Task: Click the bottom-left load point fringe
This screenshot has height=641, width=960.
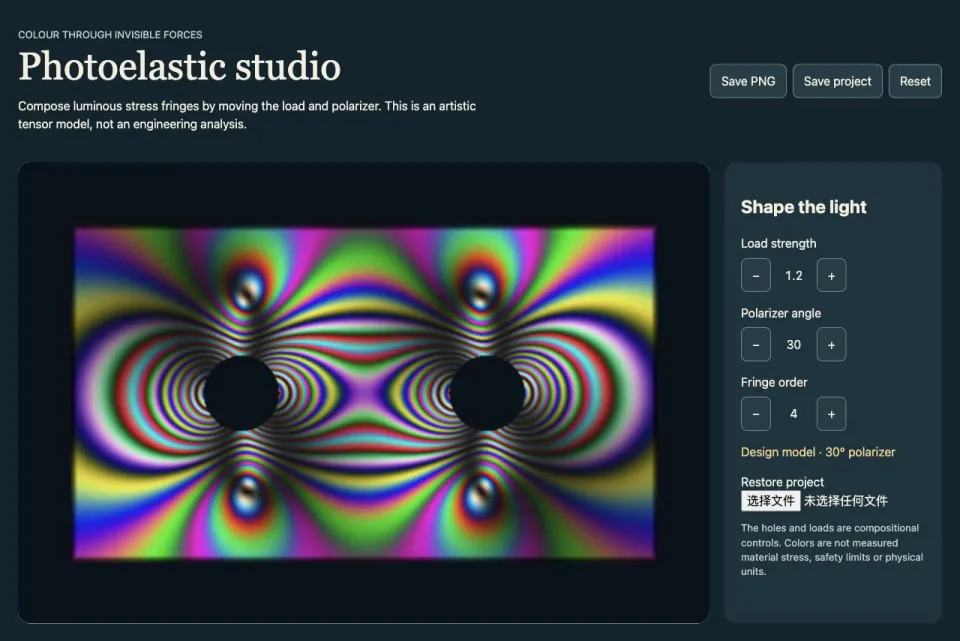Action: (248, 493)
